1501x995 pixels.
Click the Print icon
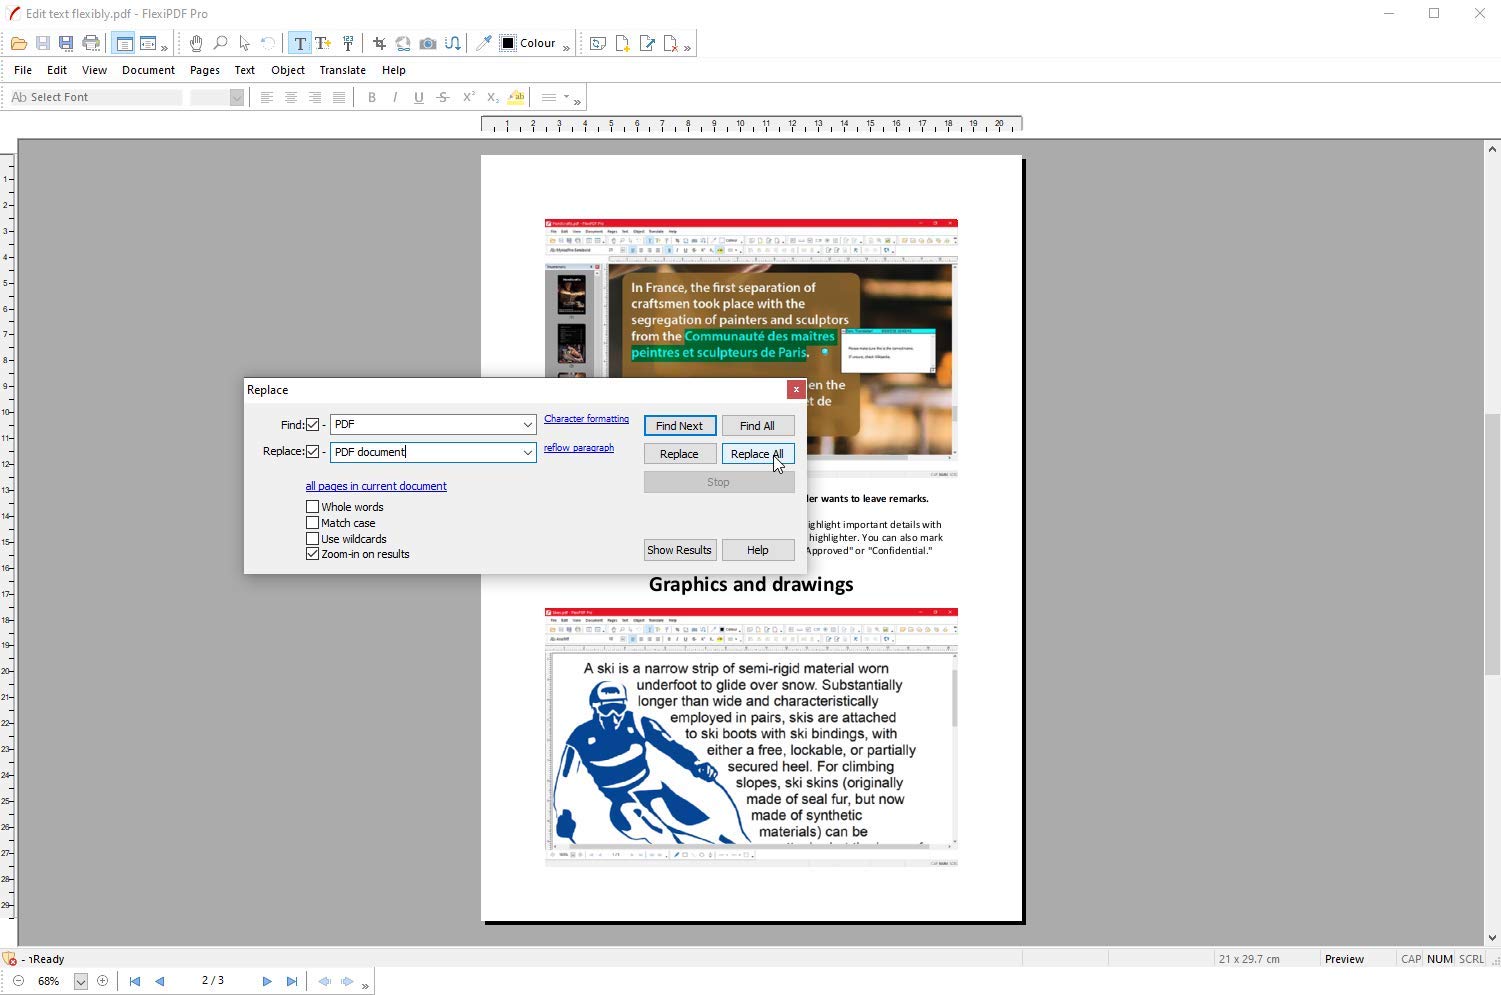click(x=91, y=43)
